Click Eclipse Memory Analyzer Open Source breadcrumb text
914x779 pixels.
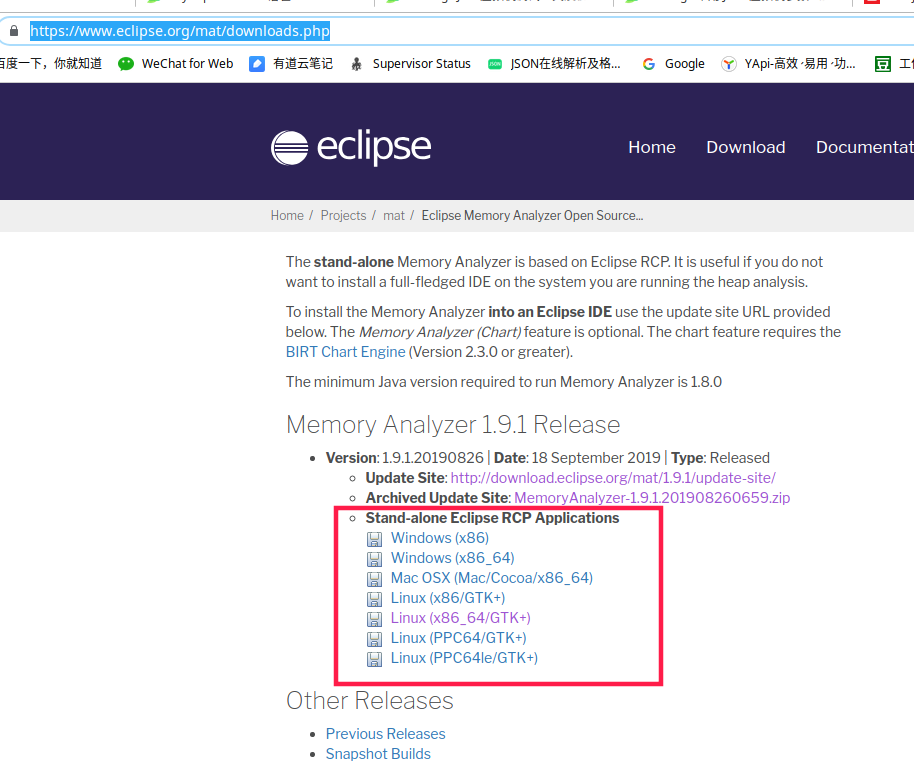tap(532, 215)
